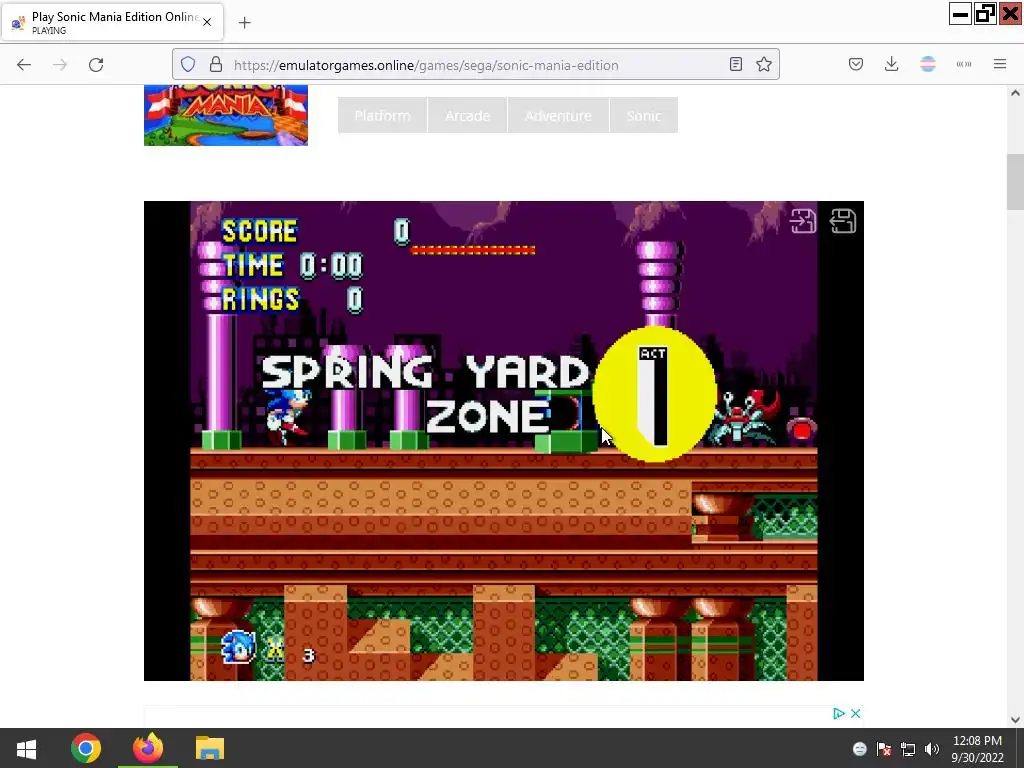Viewport: 1024px width, 768px height.
Task: Click the page scrollbar thumb
Action: [x=1015, y=182]
